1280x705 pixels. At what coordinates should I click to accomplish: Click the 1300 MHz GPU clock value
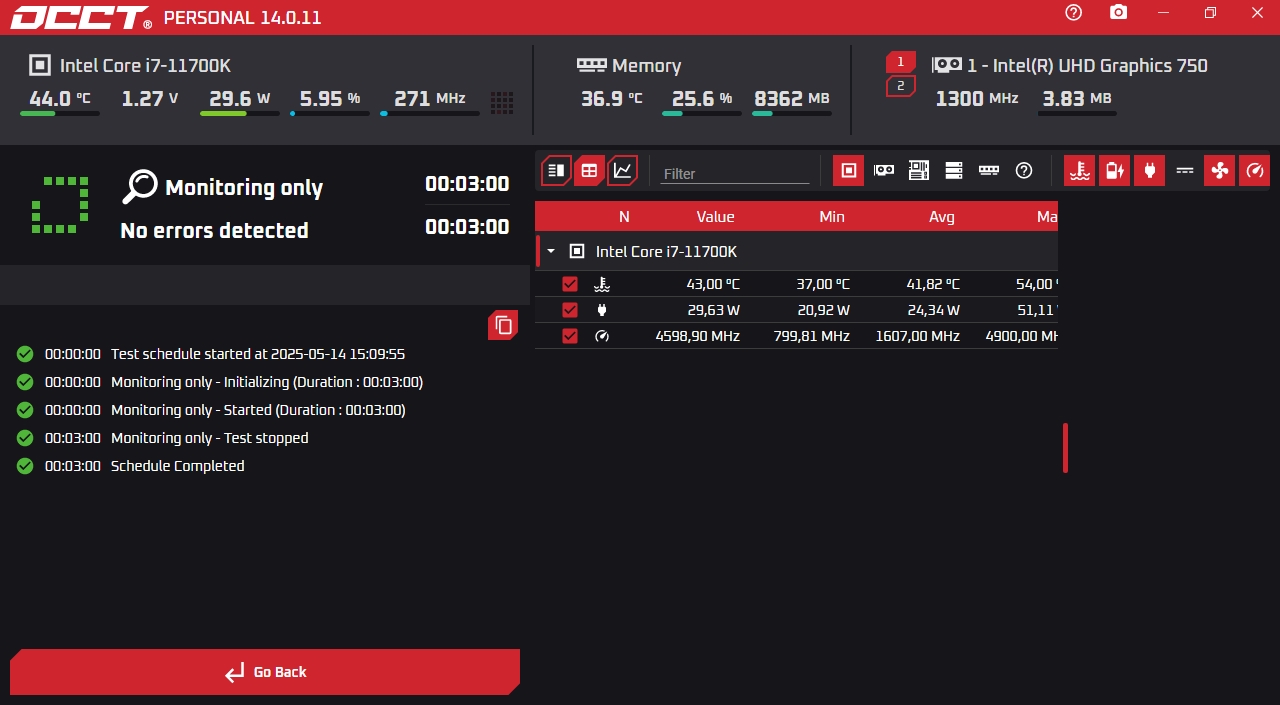tap(977, 98)
